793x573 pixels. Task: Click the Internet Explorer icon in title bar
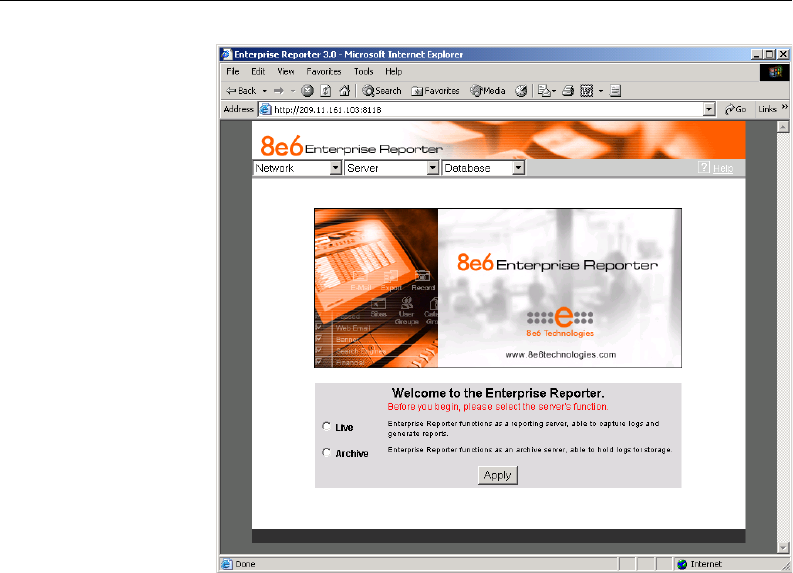click(x=227, y=54)
